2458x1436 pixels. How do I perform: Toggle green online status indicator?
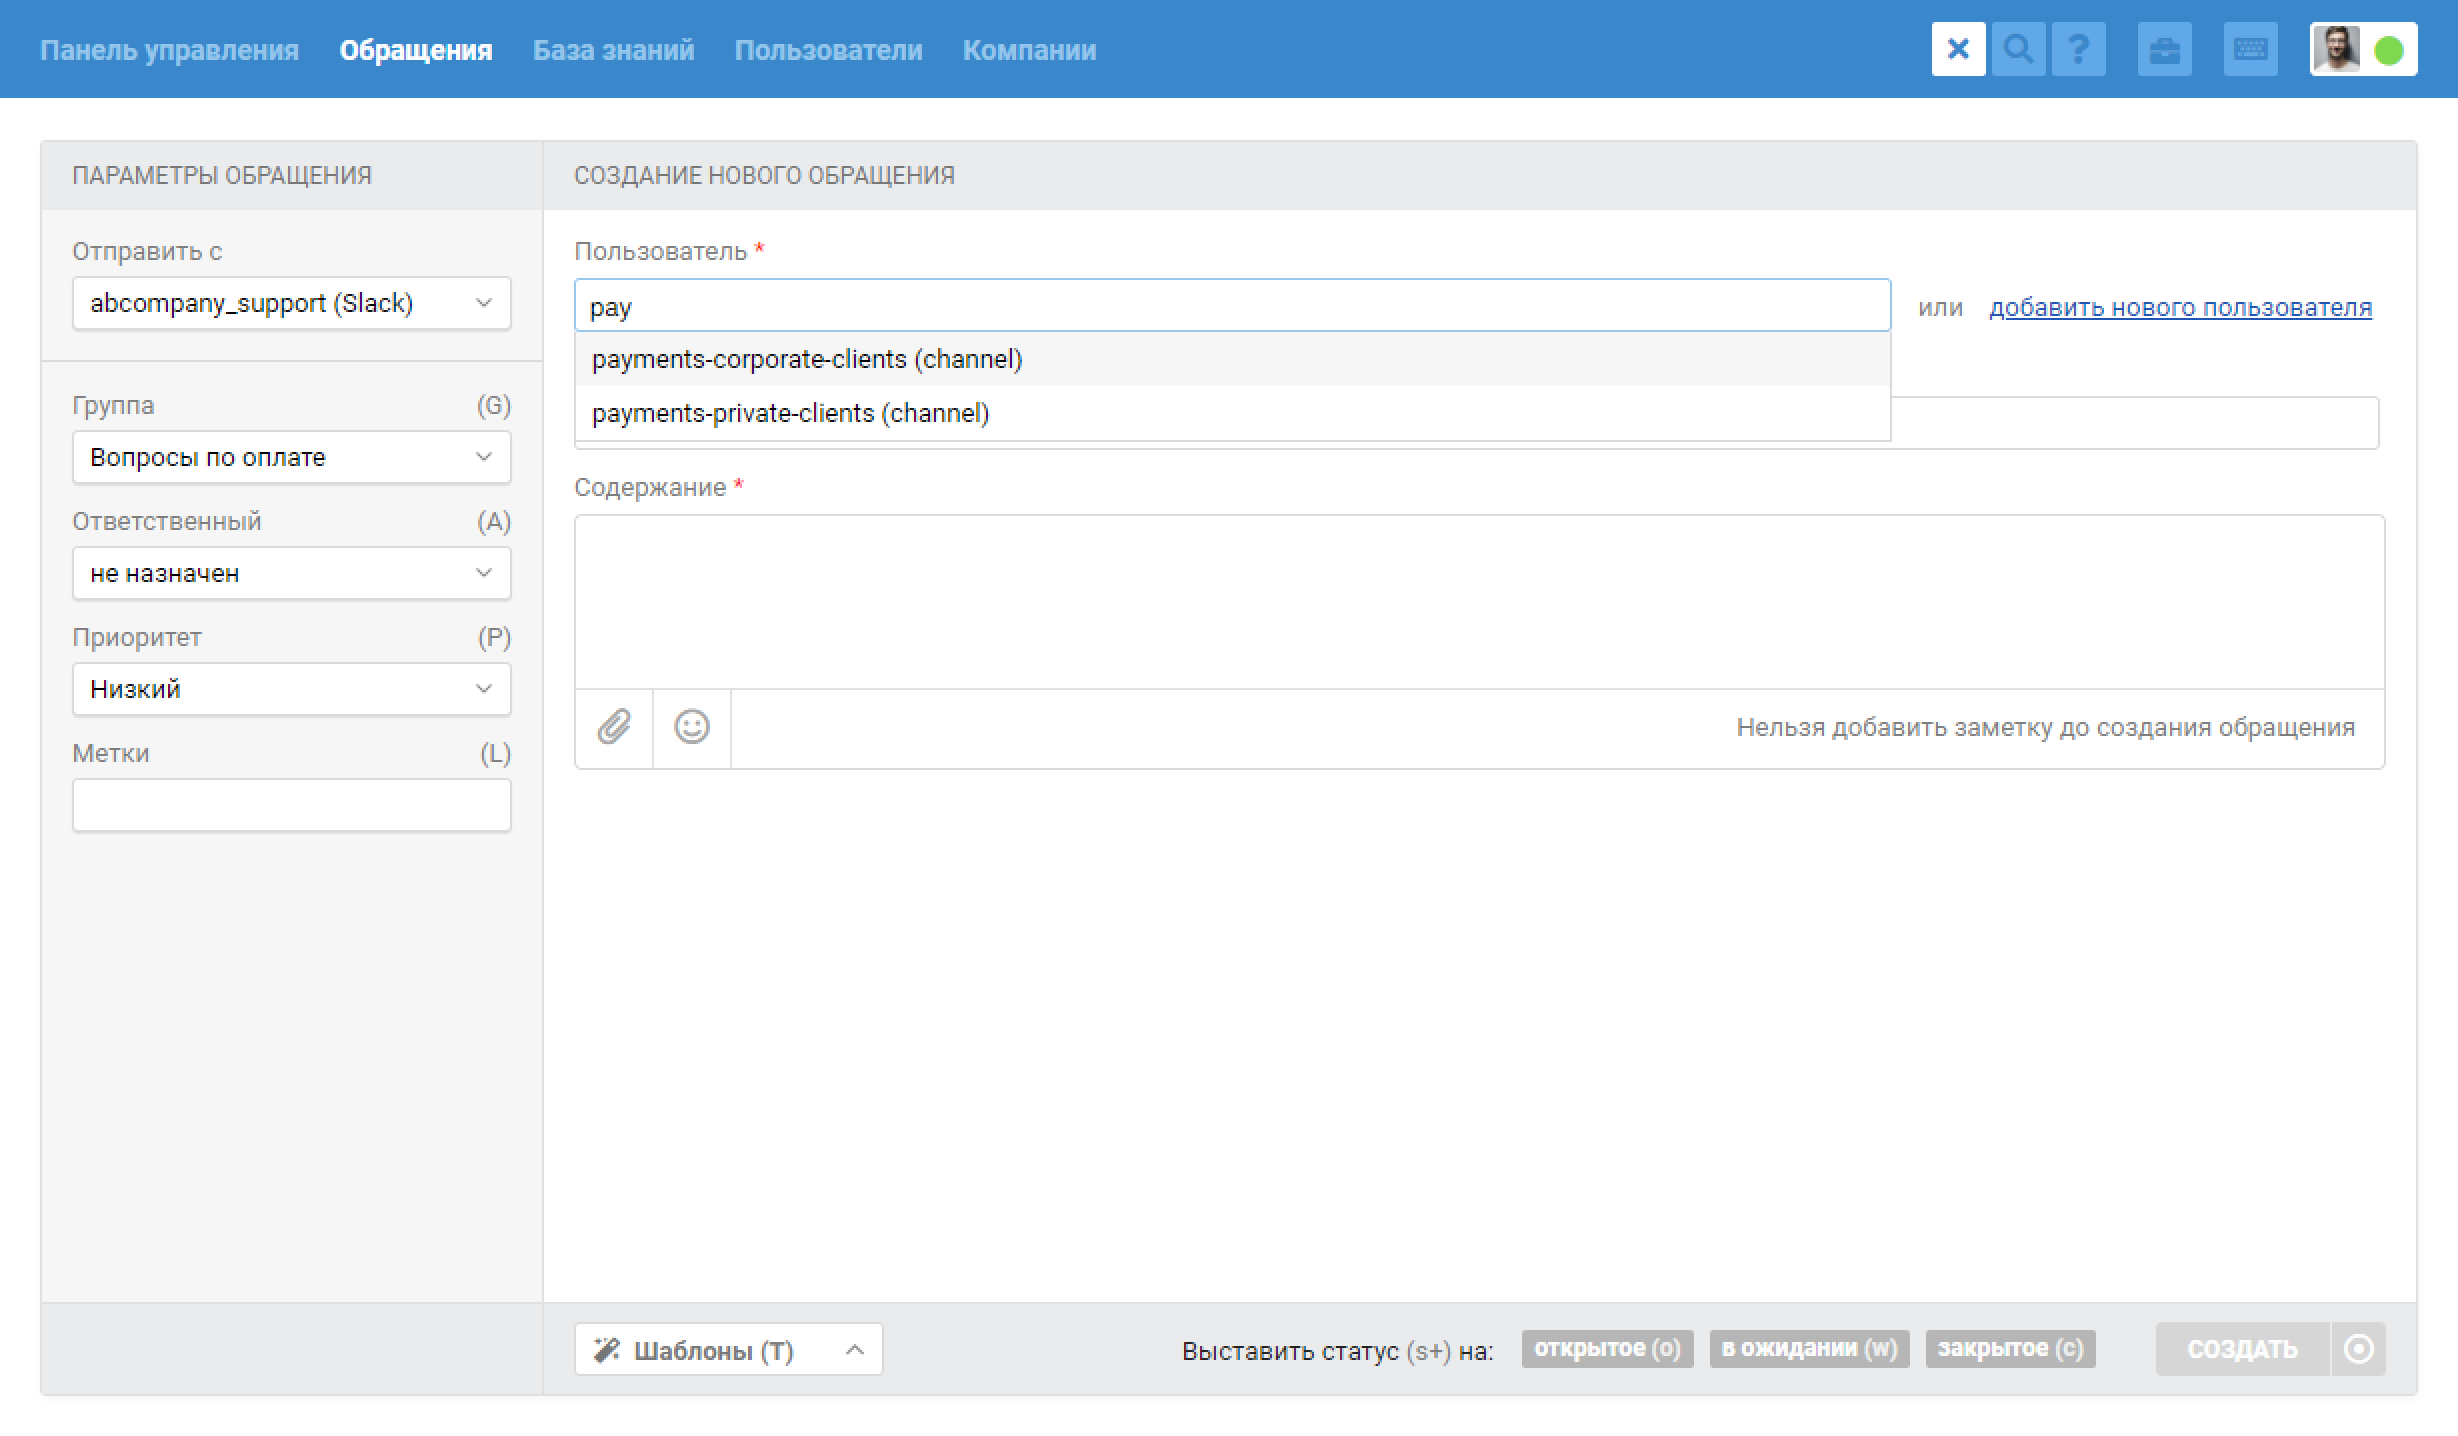click(2389, 50)
